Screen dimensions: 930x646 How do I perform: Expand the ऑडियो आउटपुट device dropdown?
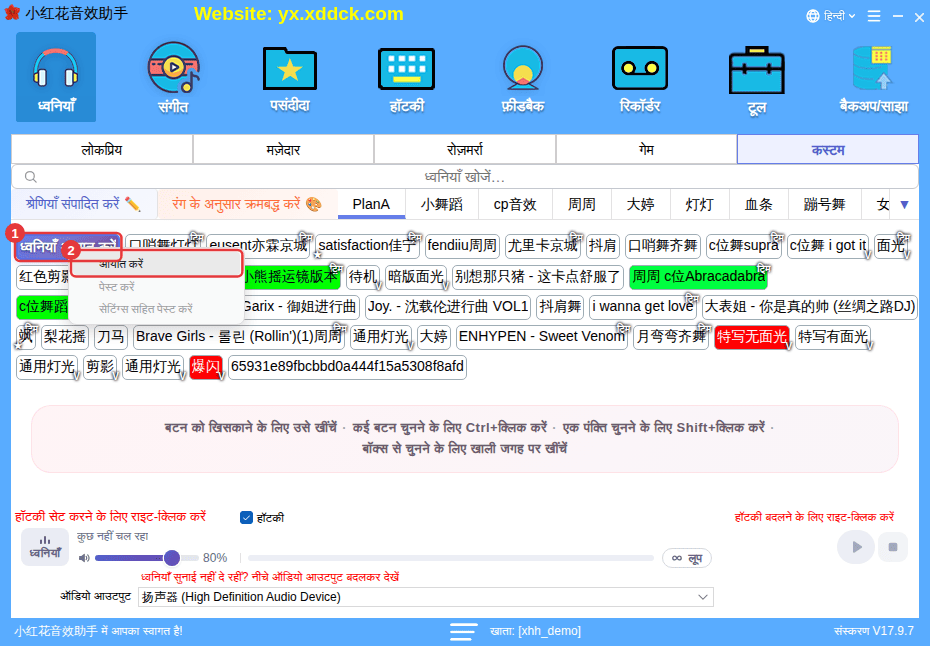click(x=703, y=597)
